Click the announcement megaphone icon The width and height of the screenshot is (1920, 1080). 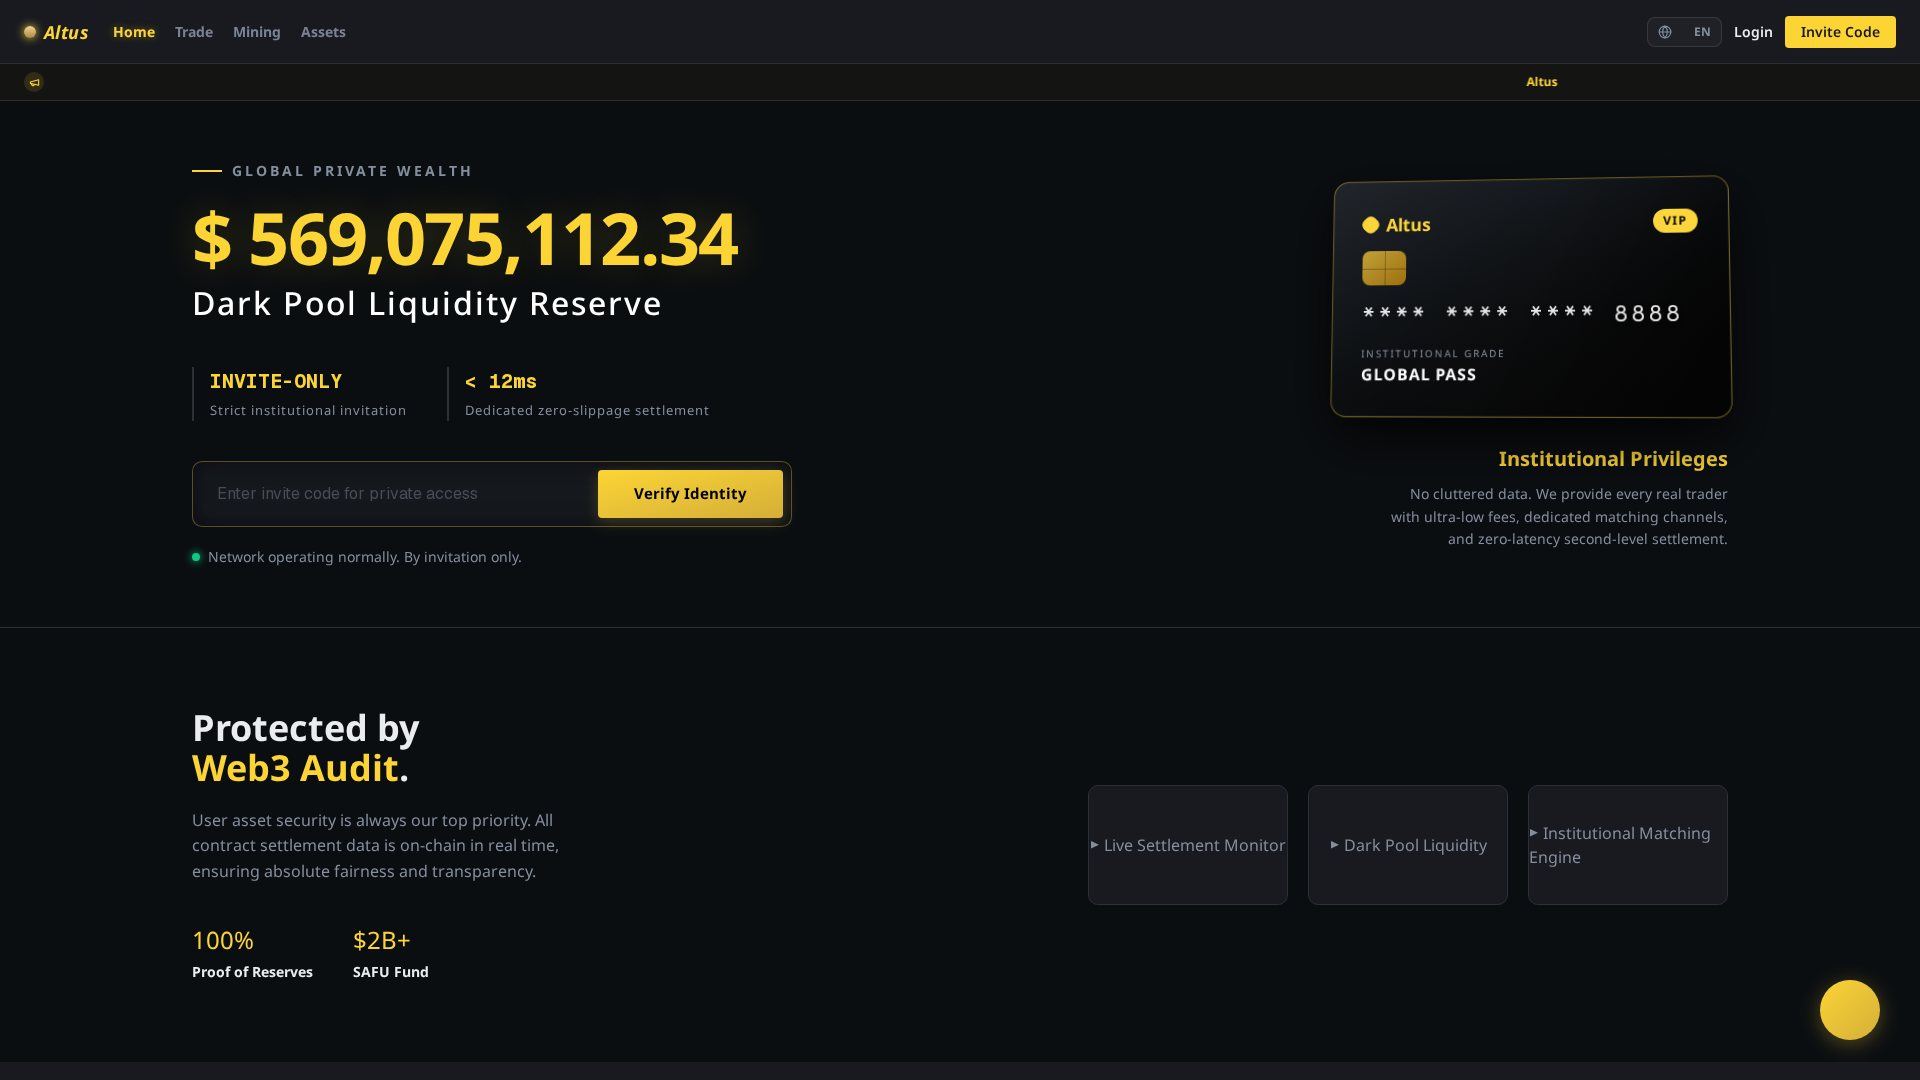pyautogui.click(x=34, y=82)
